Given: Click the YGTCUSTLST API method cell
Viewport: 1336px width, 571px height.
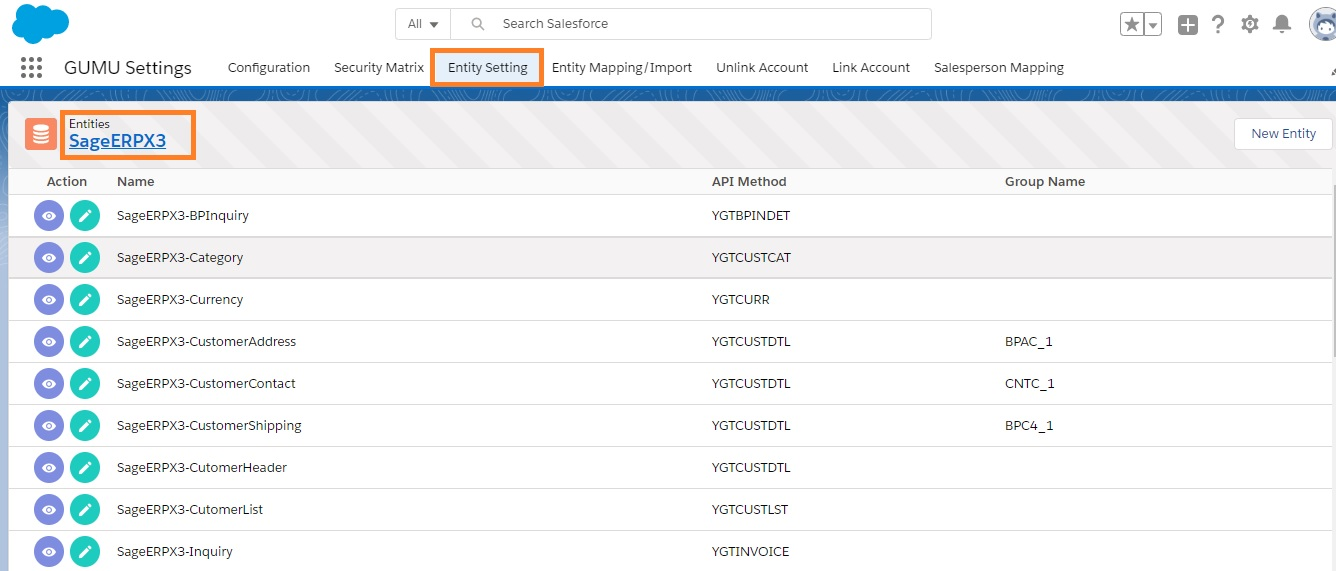Looking at the screenshot, I should [750, 509].
